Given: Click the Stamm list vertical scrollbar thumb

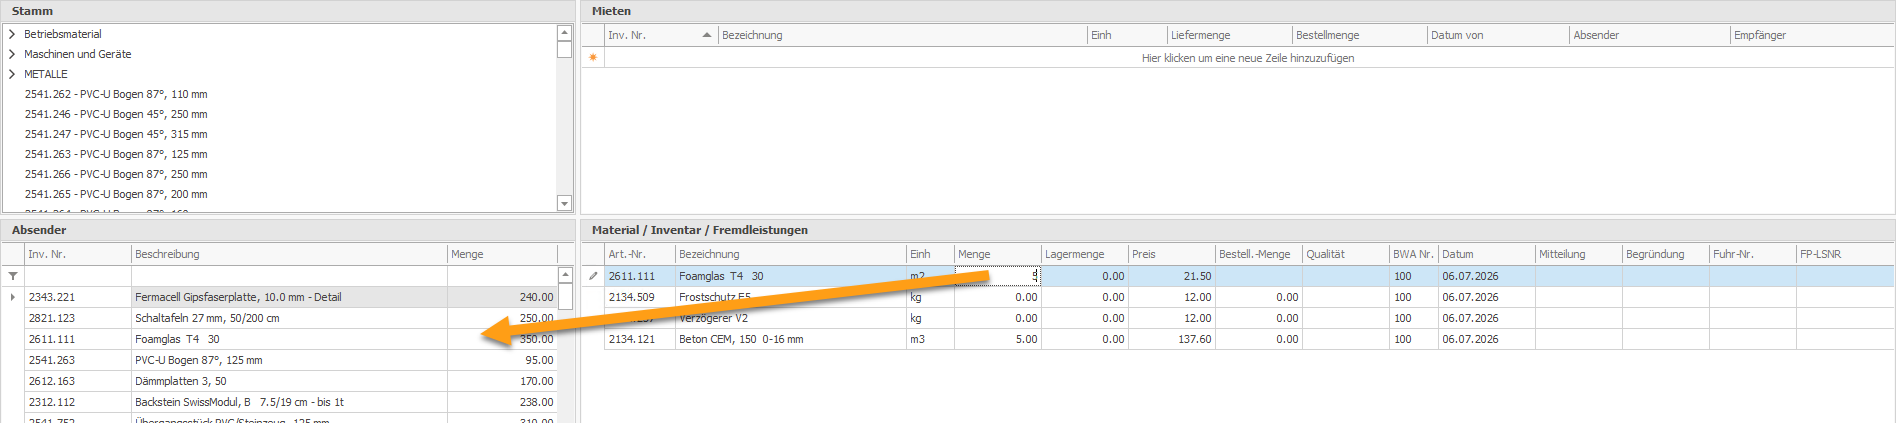Looking at the screenshot, I should (564, 49).
